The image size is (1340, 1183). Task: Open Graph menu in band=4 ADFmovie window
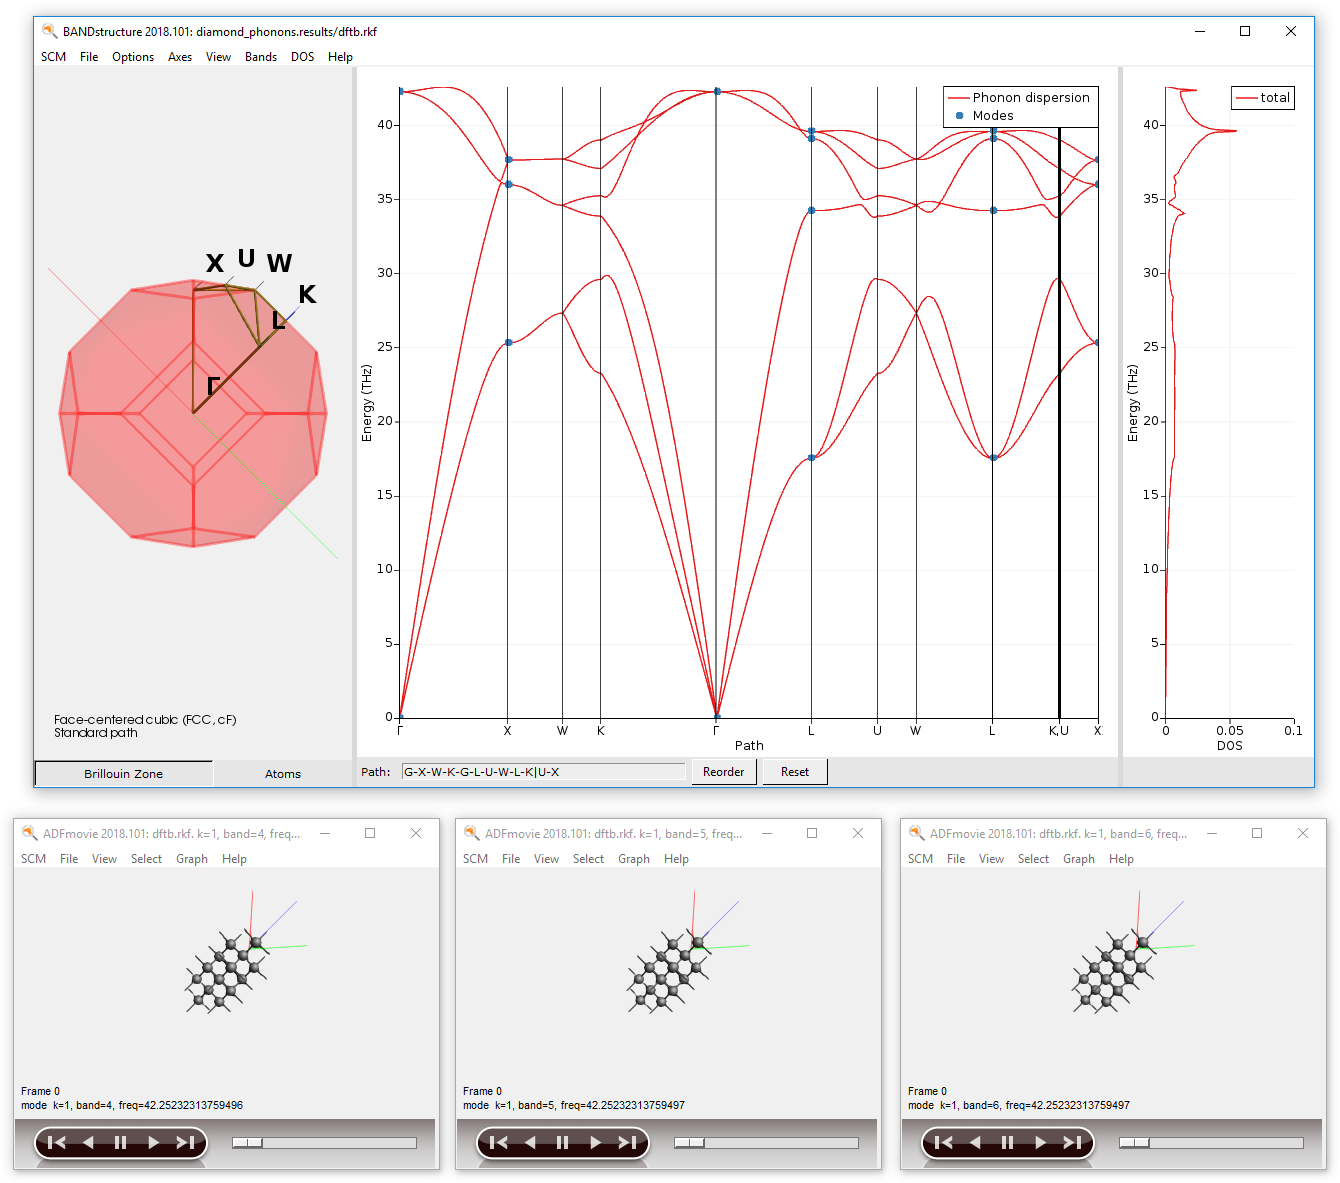(192, 859)
